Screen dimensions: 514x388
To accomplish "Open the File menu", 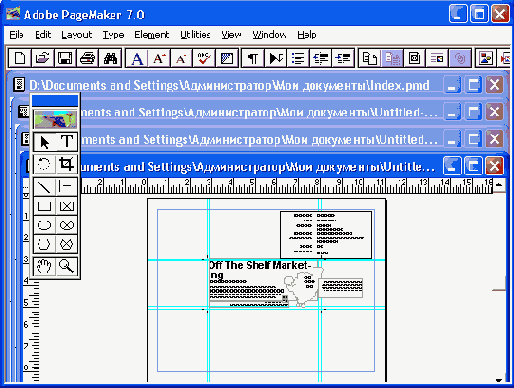I will point(16,35).
